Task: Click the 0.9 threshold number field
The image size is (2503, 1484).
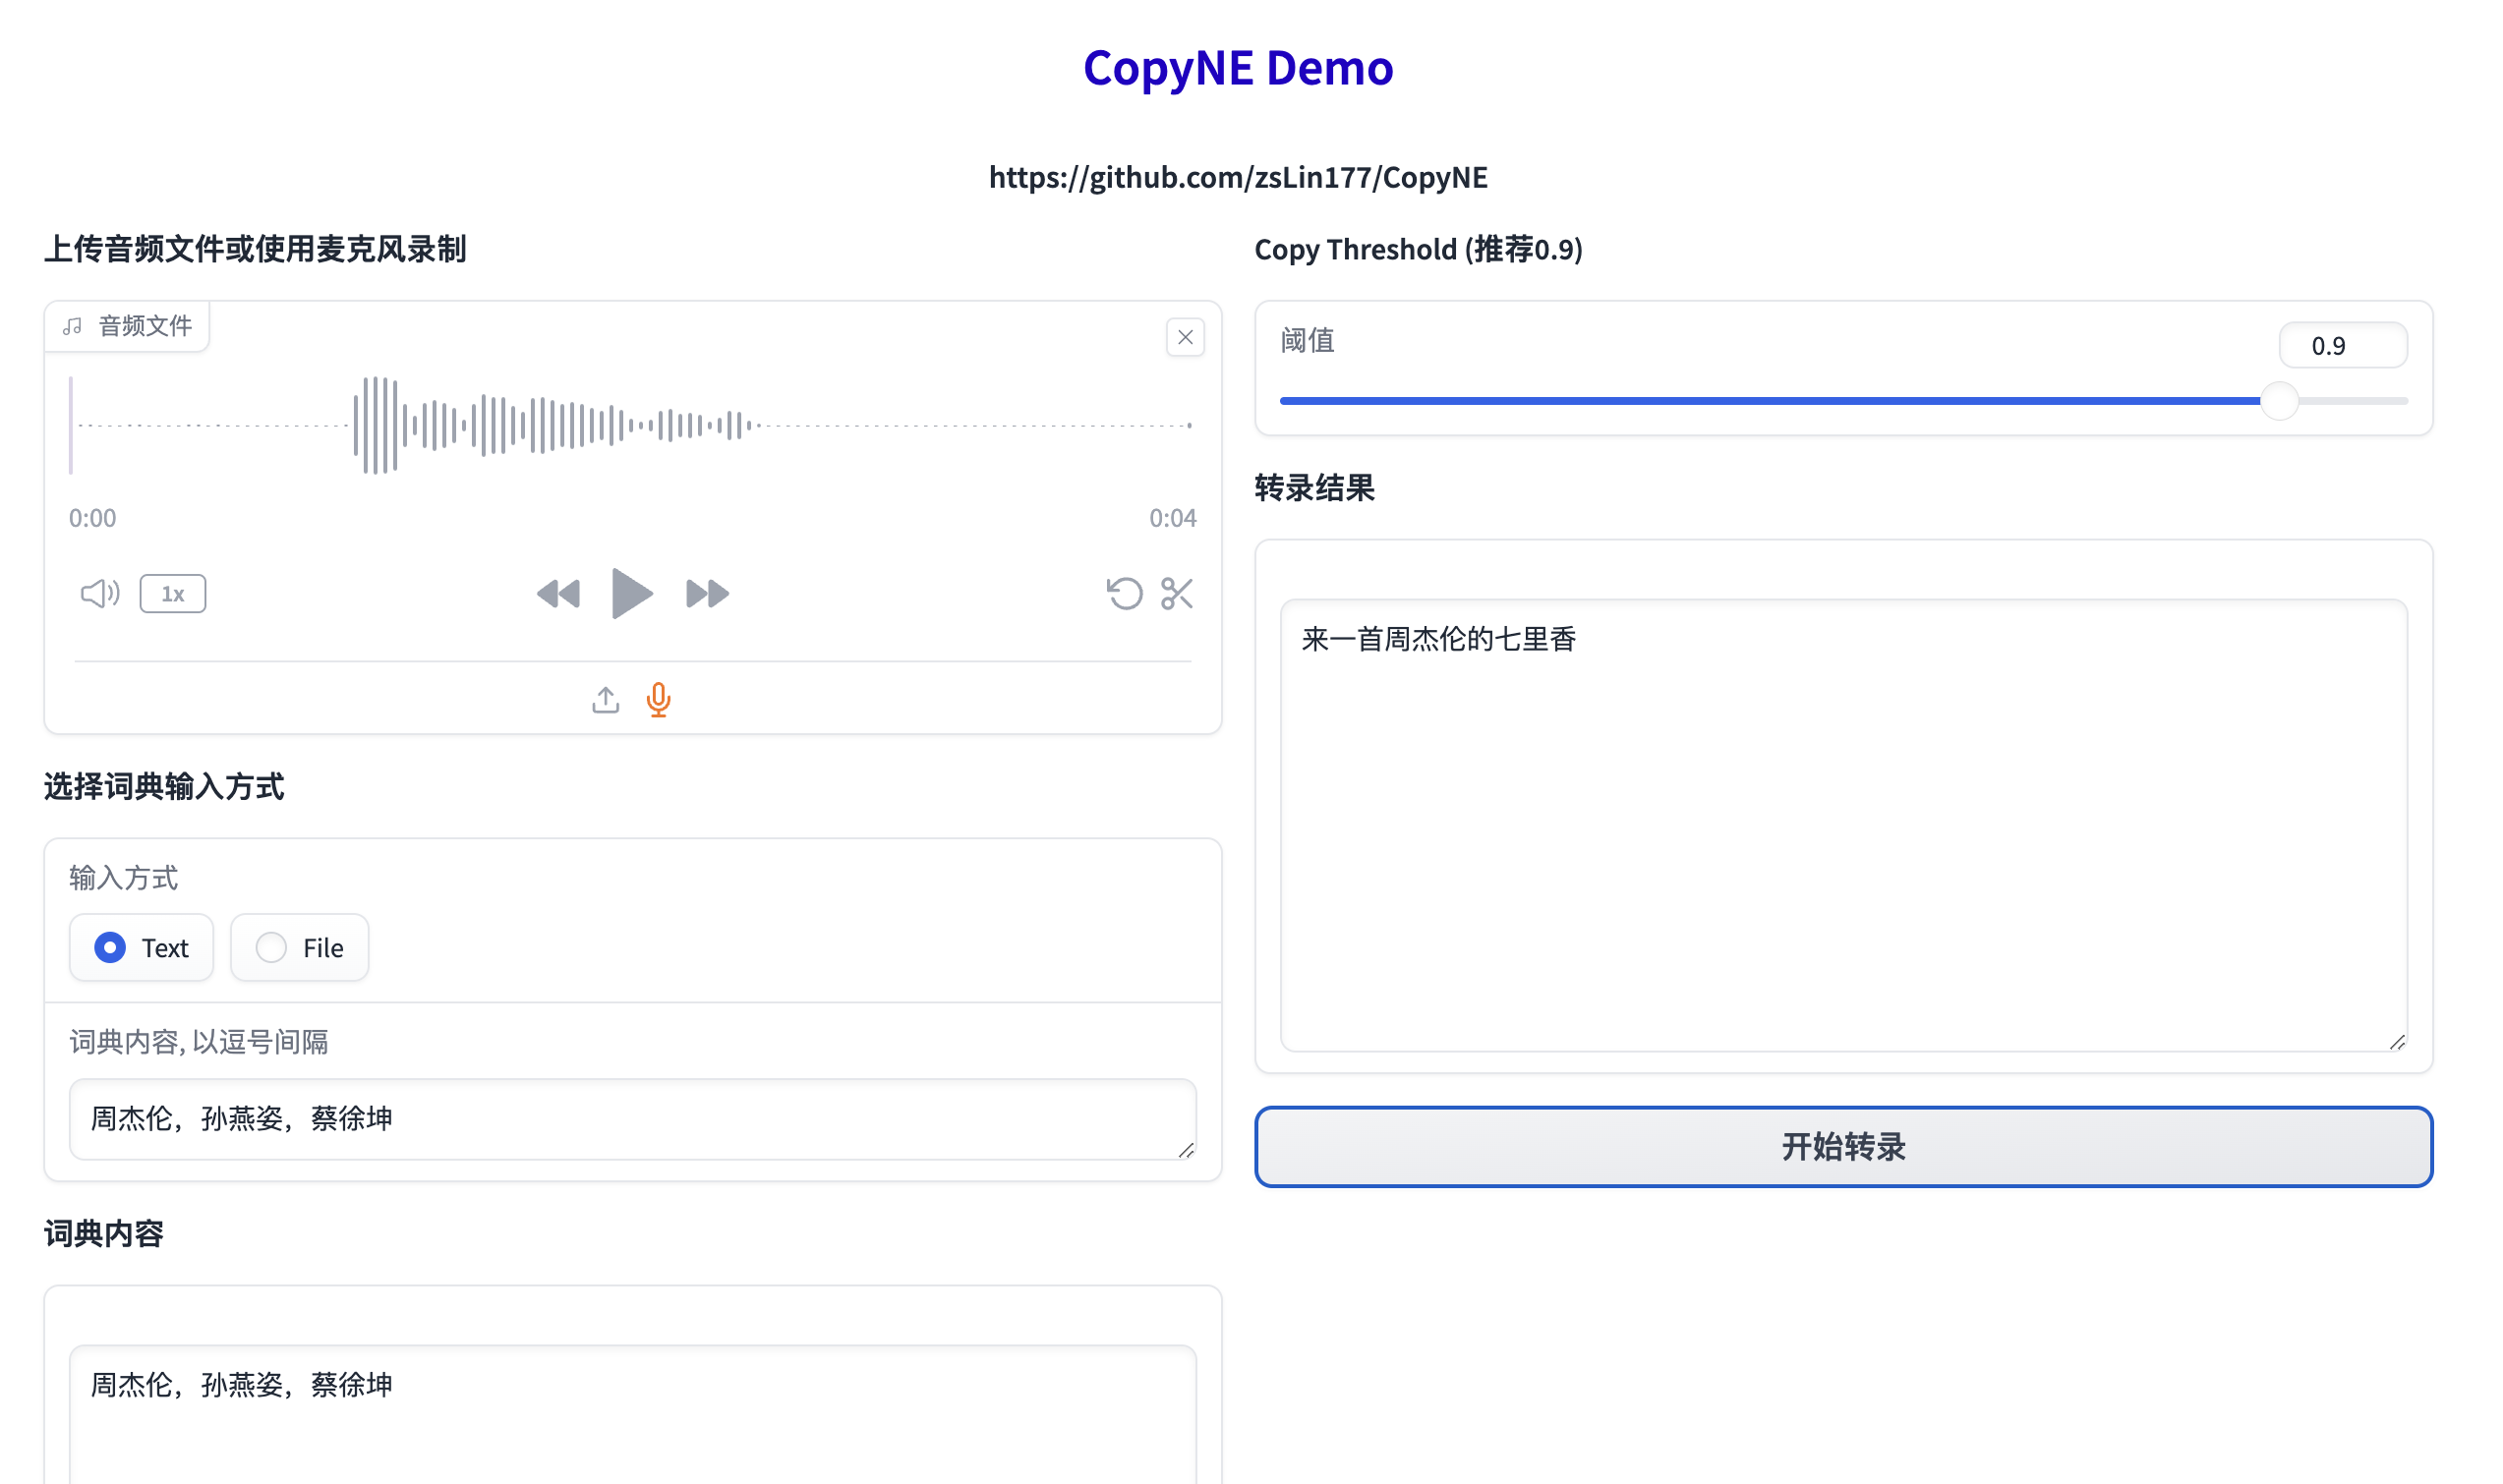Action: 2342,346
